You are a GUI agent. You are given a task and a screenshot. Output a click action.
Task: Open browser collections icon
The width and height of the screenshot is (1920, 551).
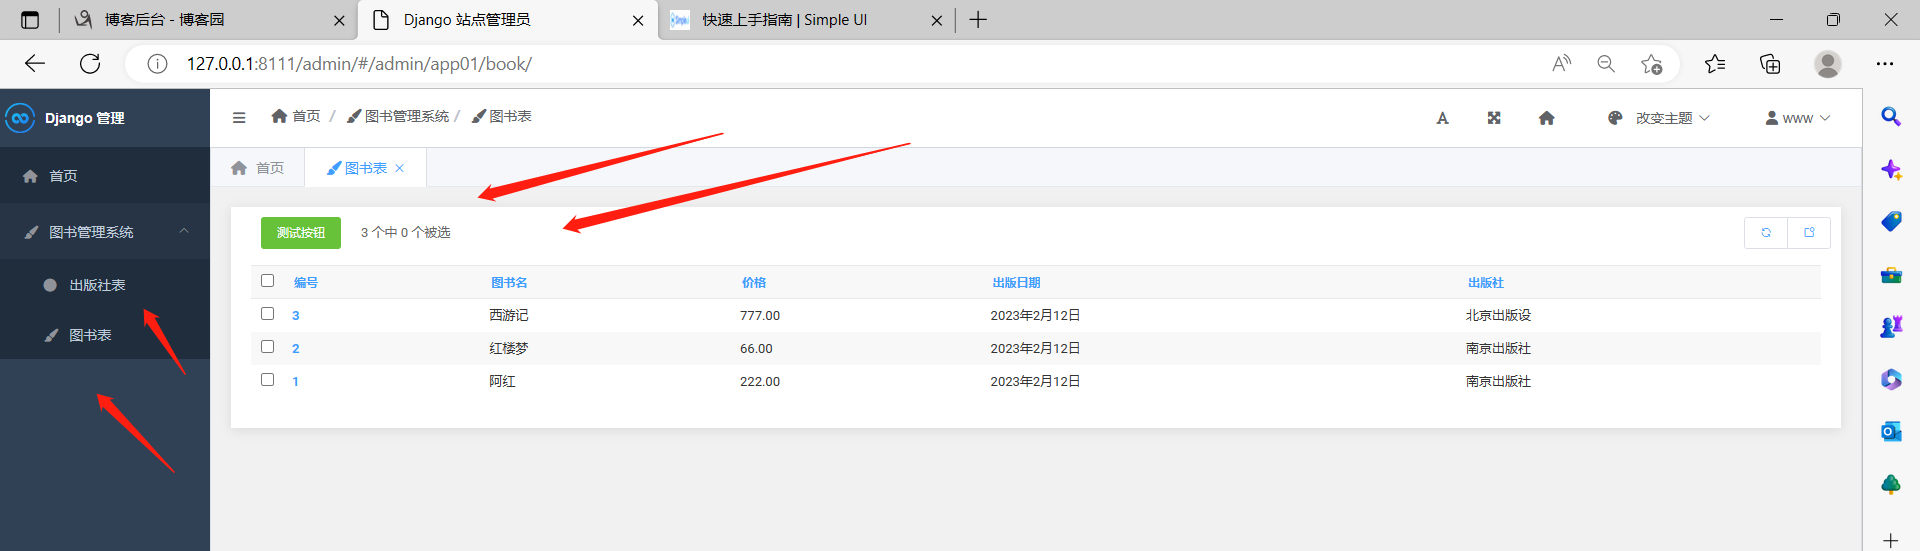[1770, 64]
